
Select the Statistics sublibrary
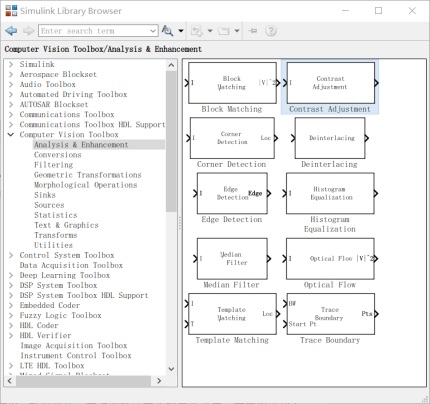click(56, 215)
